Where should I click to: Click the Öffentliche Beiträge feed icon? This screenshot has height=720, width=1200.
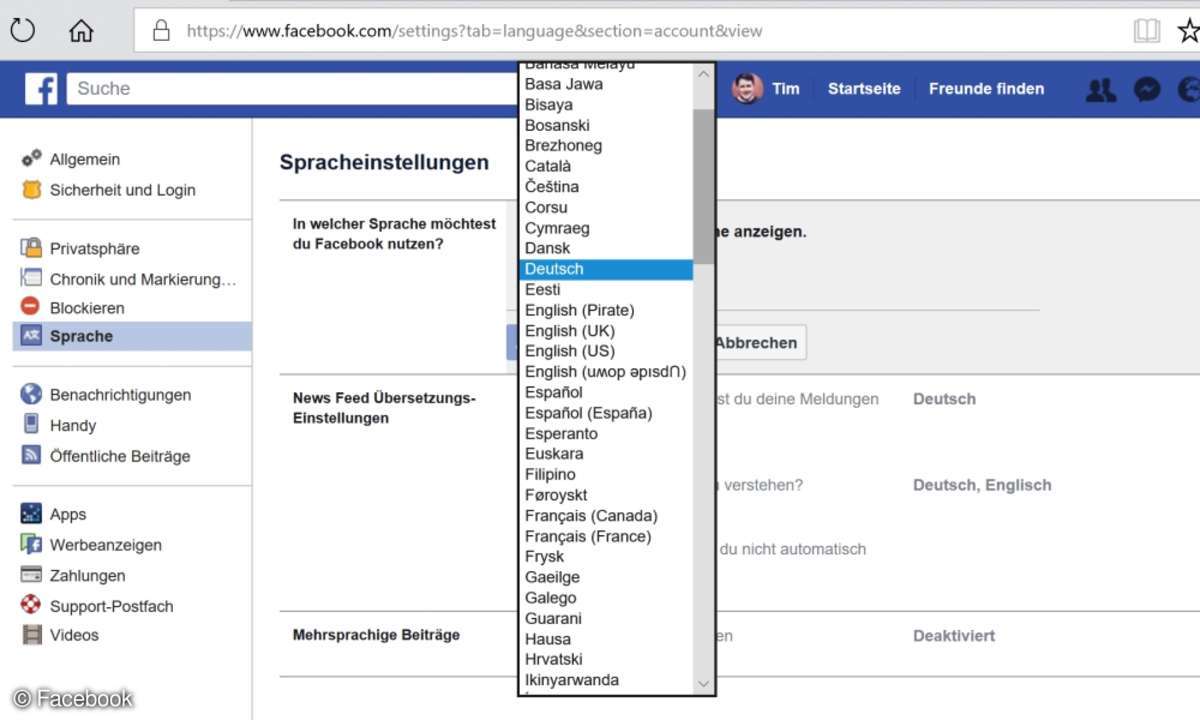coord(31,455)
